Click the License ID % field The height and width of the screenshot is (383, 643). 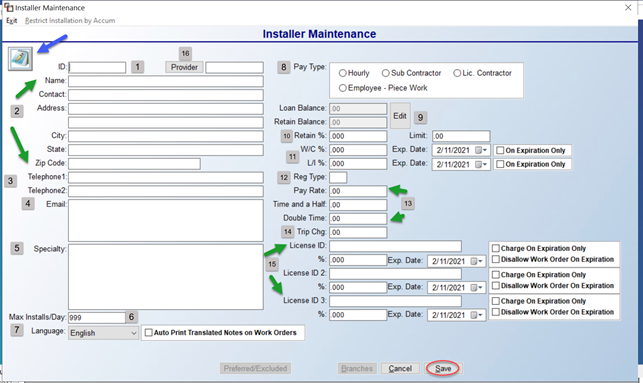point(358,260)
